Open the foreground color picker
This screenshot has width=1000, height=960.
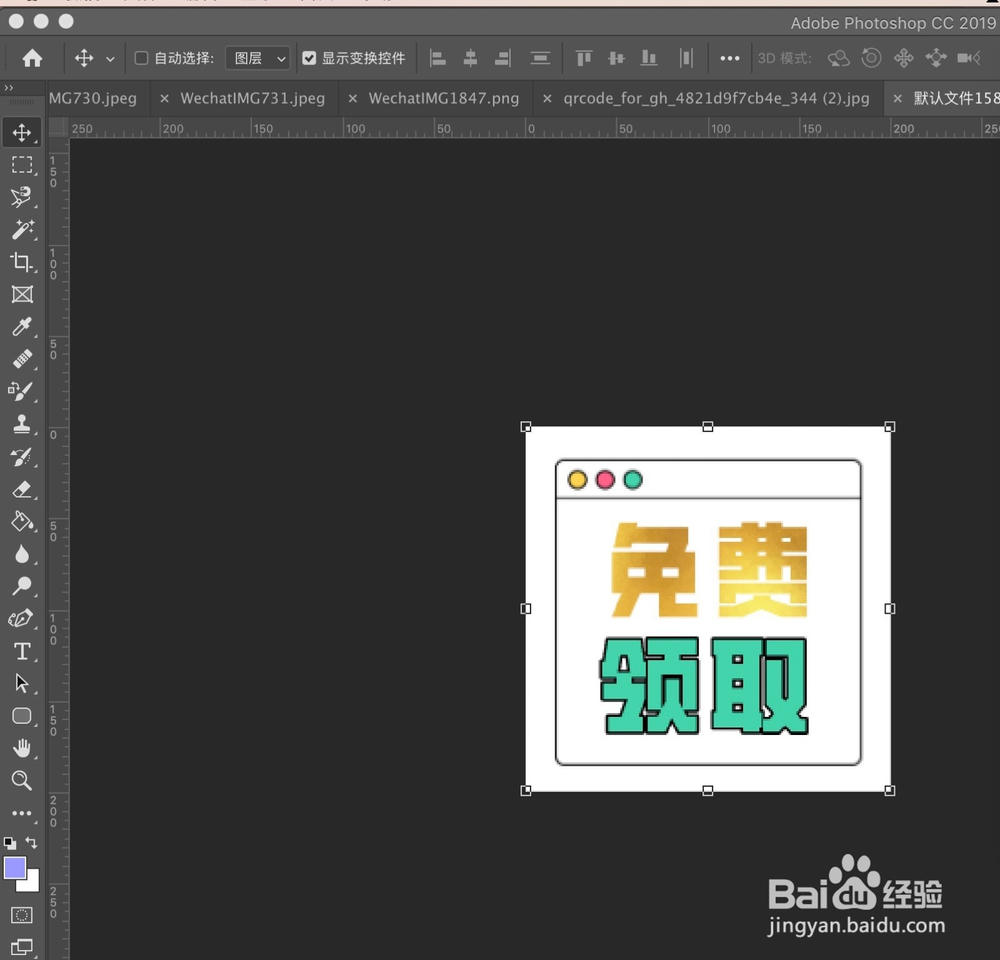[14, 868]
